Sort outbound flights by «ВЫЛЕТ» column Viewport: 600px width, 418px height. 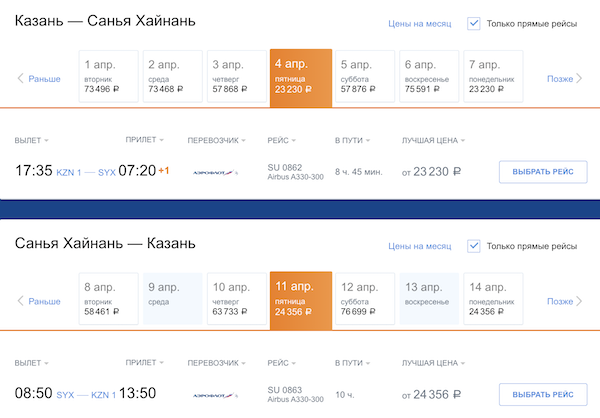coord(31,140)
